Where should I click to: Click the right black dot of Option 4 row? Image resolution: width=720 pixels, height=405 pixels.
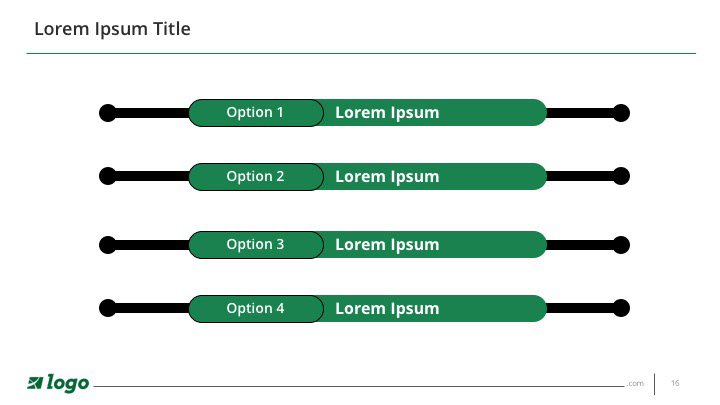[x=621, y=308]
